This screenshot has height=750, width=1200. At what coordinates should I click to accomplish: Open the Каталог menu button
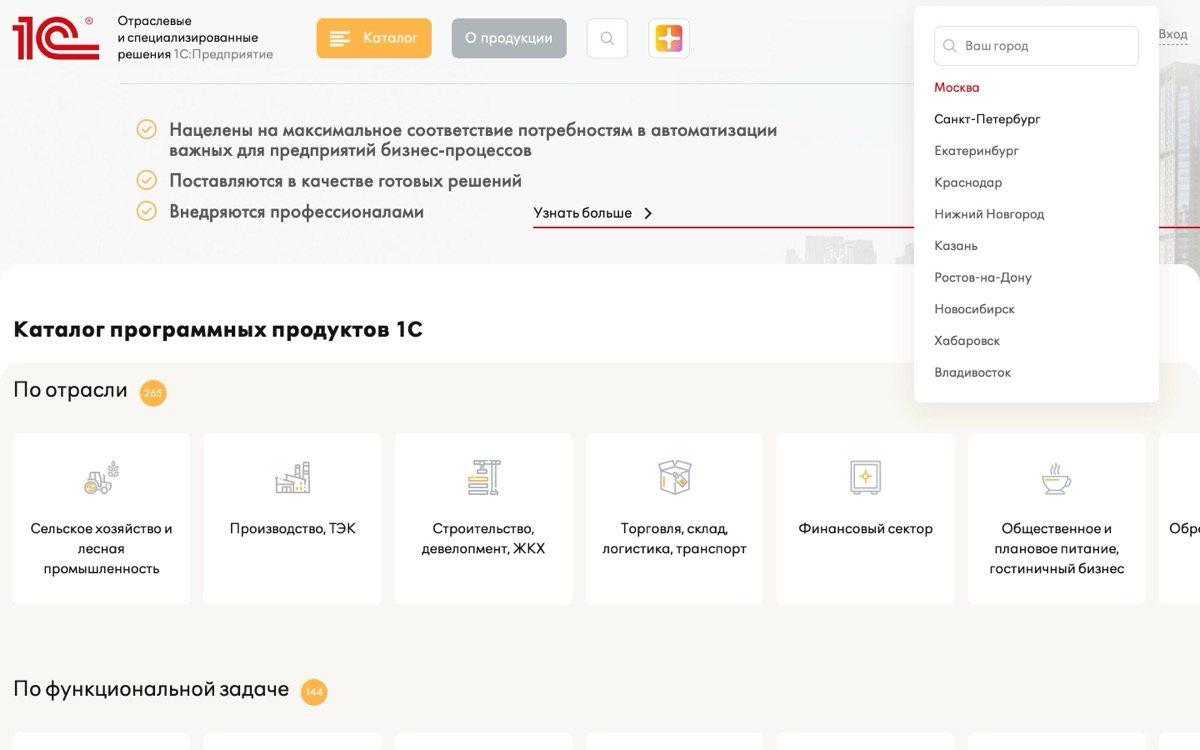[x=374, y=38]
